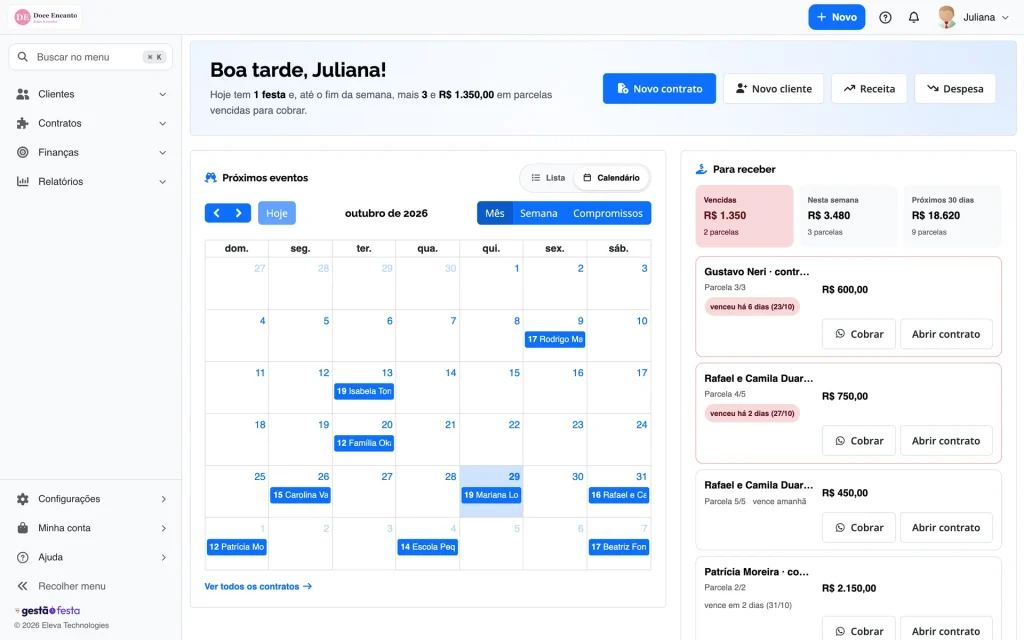Viewport: 1024px width, 640px height.
Task: Expand the Contratos menu chevron
Action: (x=163, y=123)
